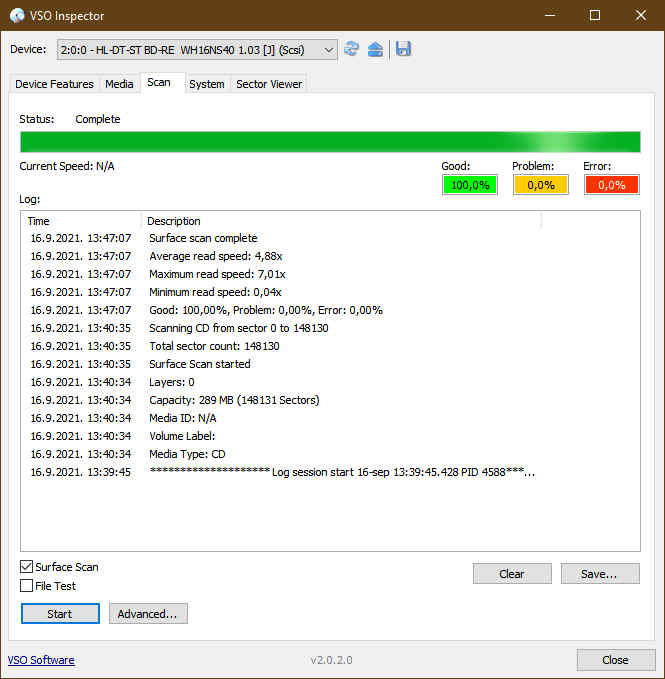Click the VSO Inspector title bar app icon
Image resolution: width=665 pixels, height=679 pixels.
17,16
